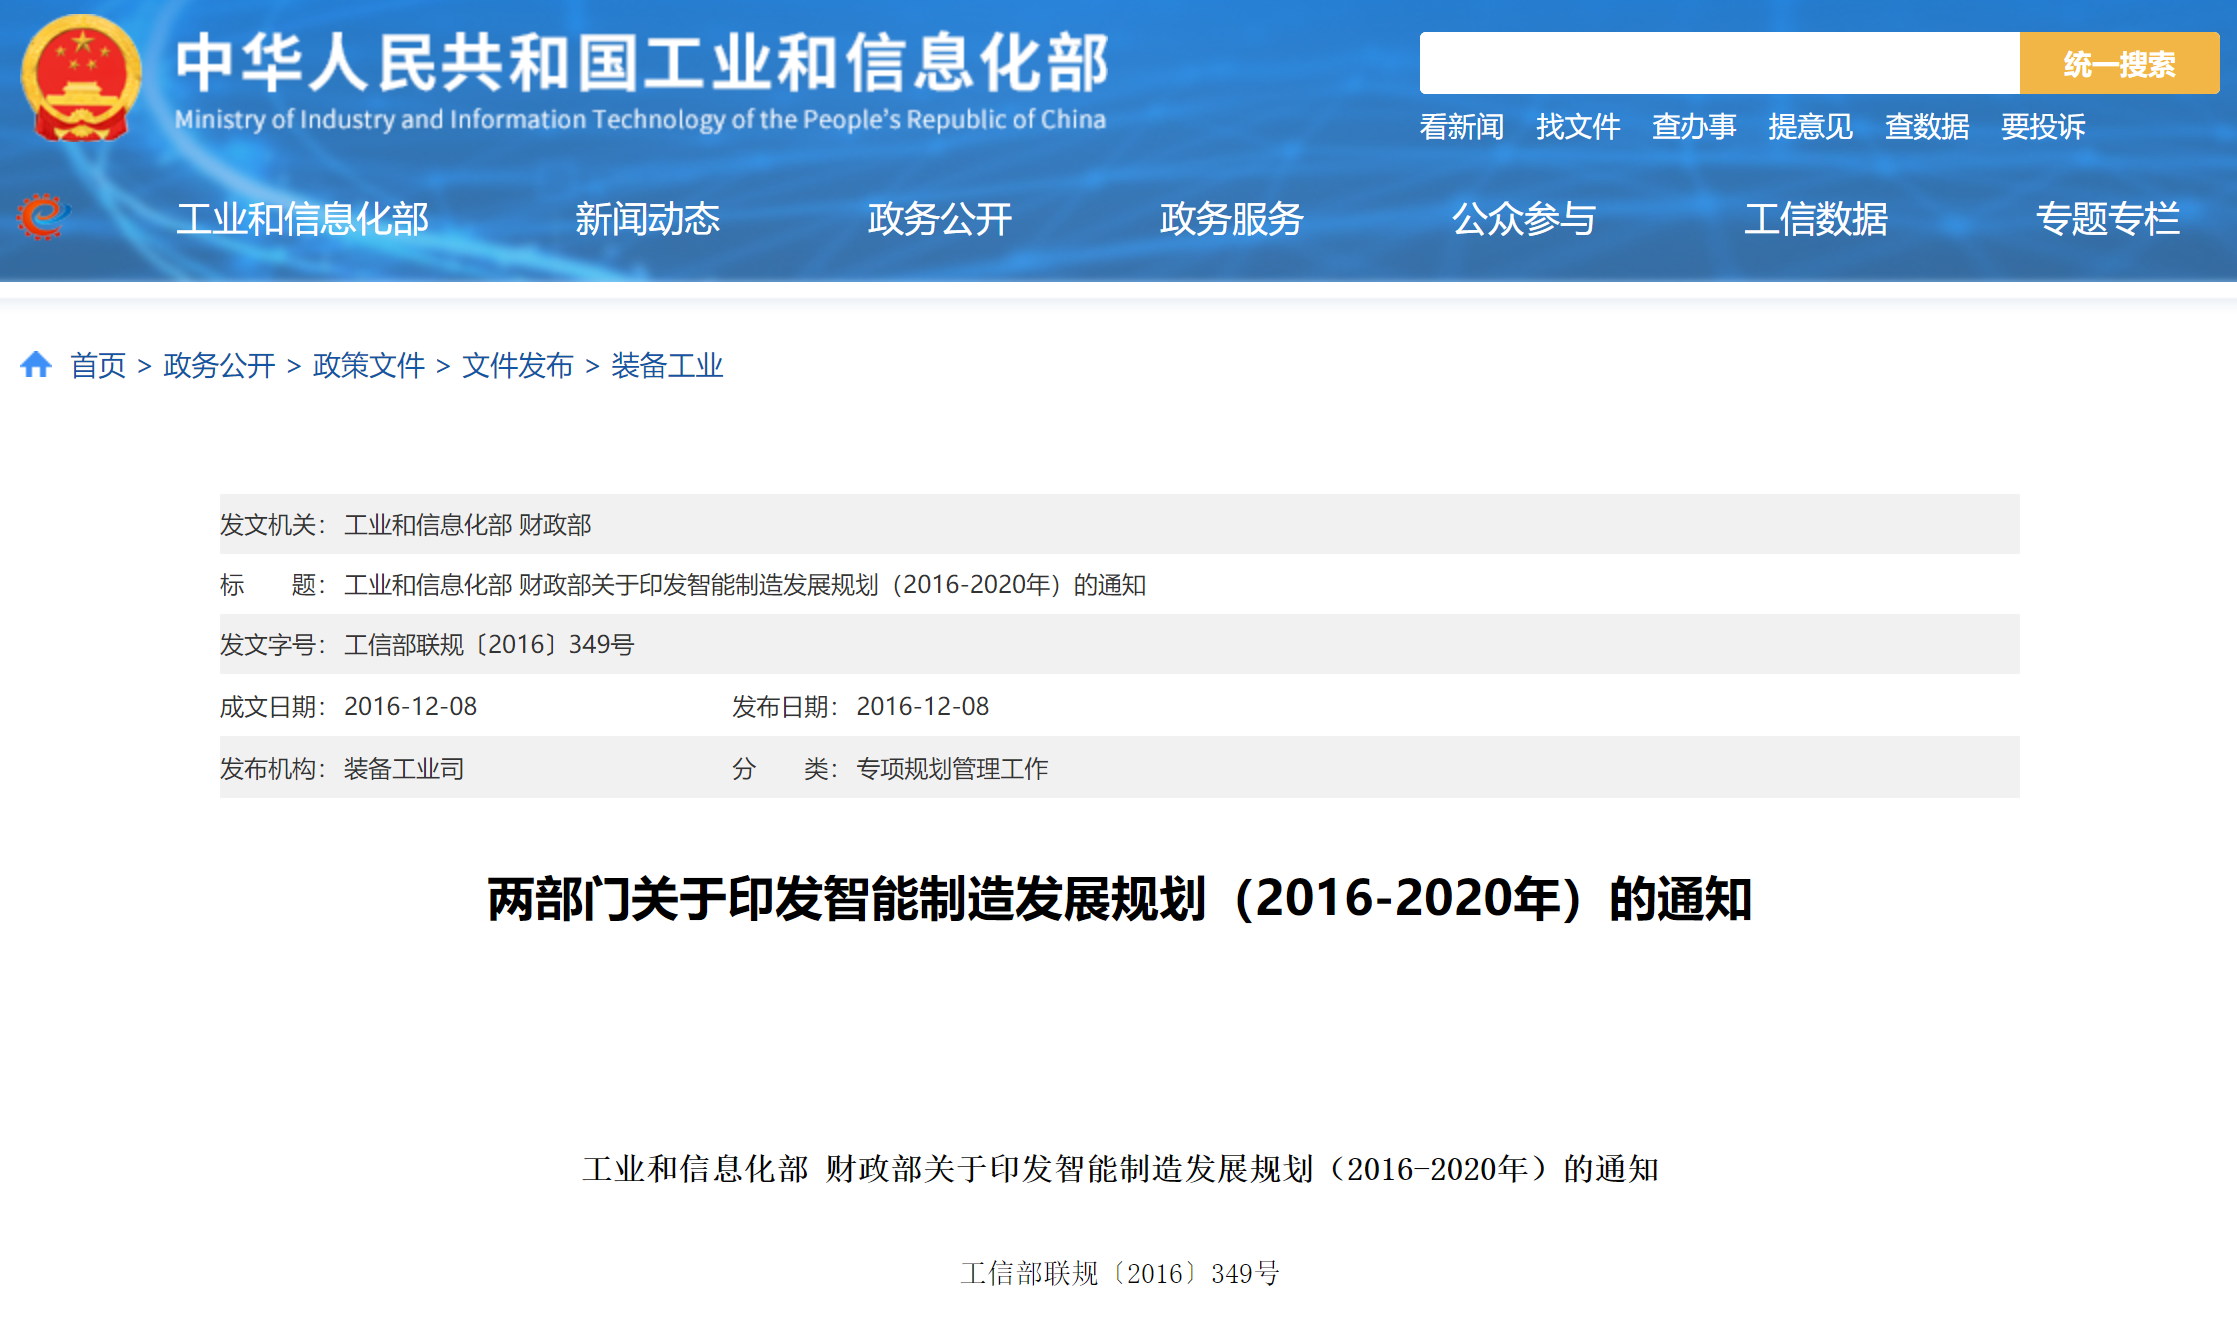Image resolution: width=2237 pixels, height=1330 pixels.
Task: Click the ministry title banner text
Action: click(642, 62)
